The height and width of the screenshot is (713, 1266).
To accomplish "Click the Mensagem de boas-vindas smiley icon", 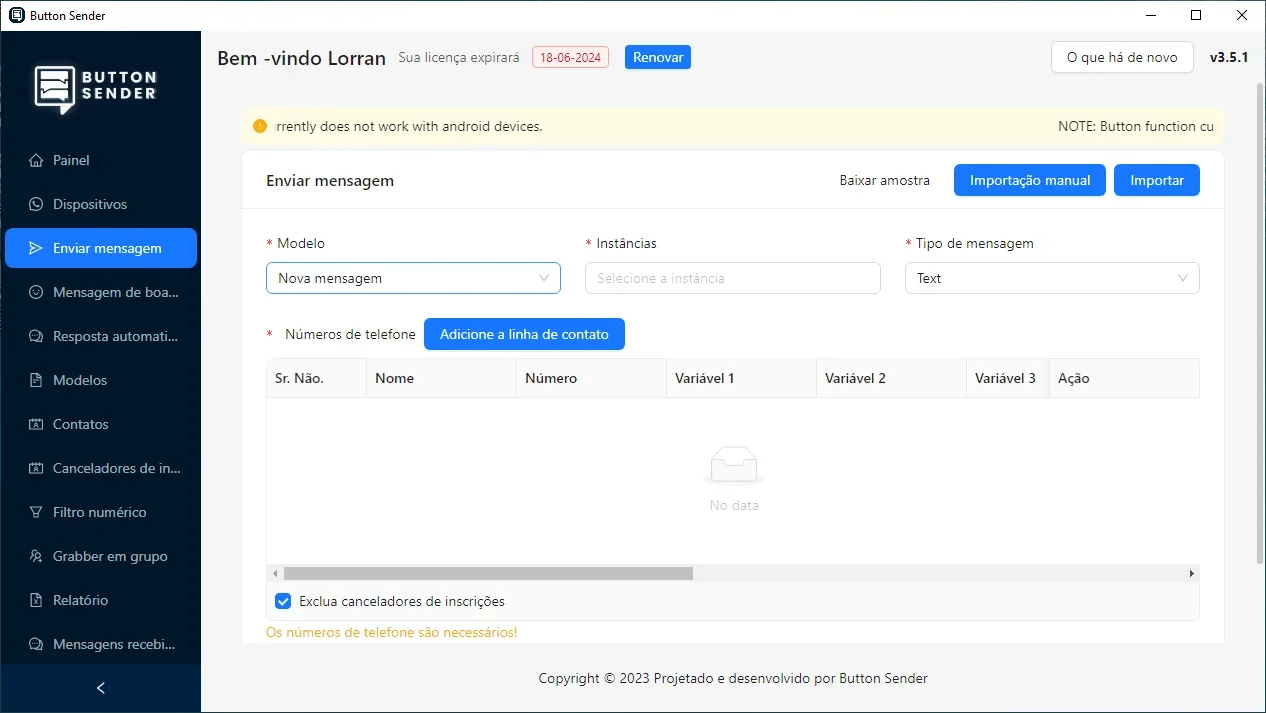I will 36,292.
